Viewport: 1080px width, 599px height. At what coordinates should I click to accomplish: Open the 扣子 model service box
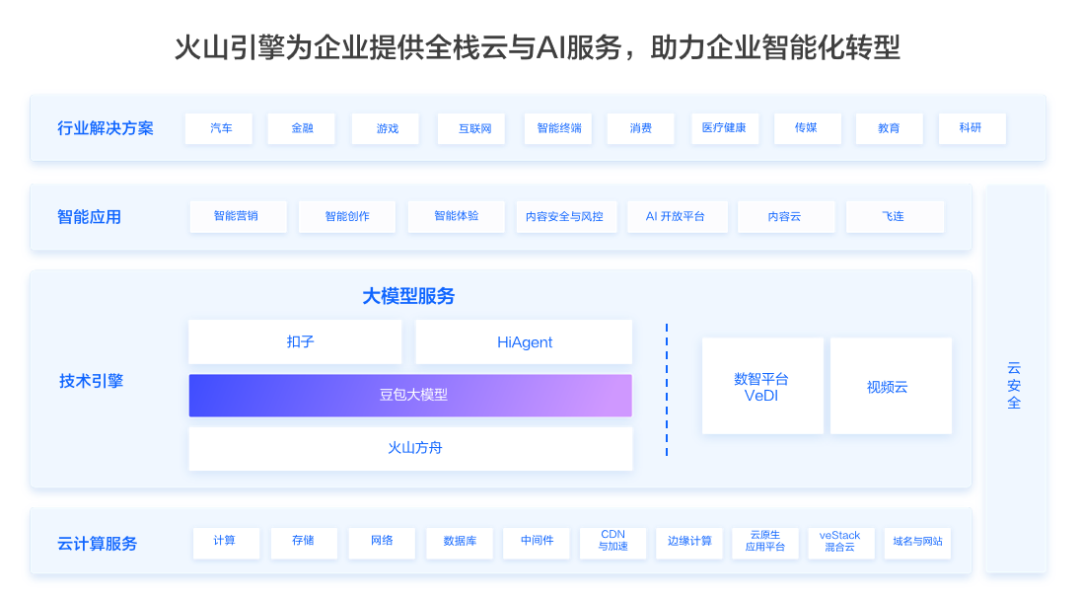coord(295,342)
